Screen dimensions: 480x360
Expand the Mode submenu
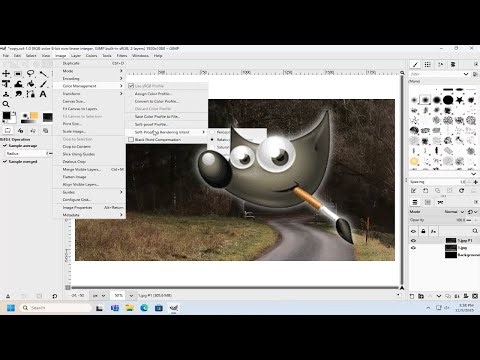90,71
